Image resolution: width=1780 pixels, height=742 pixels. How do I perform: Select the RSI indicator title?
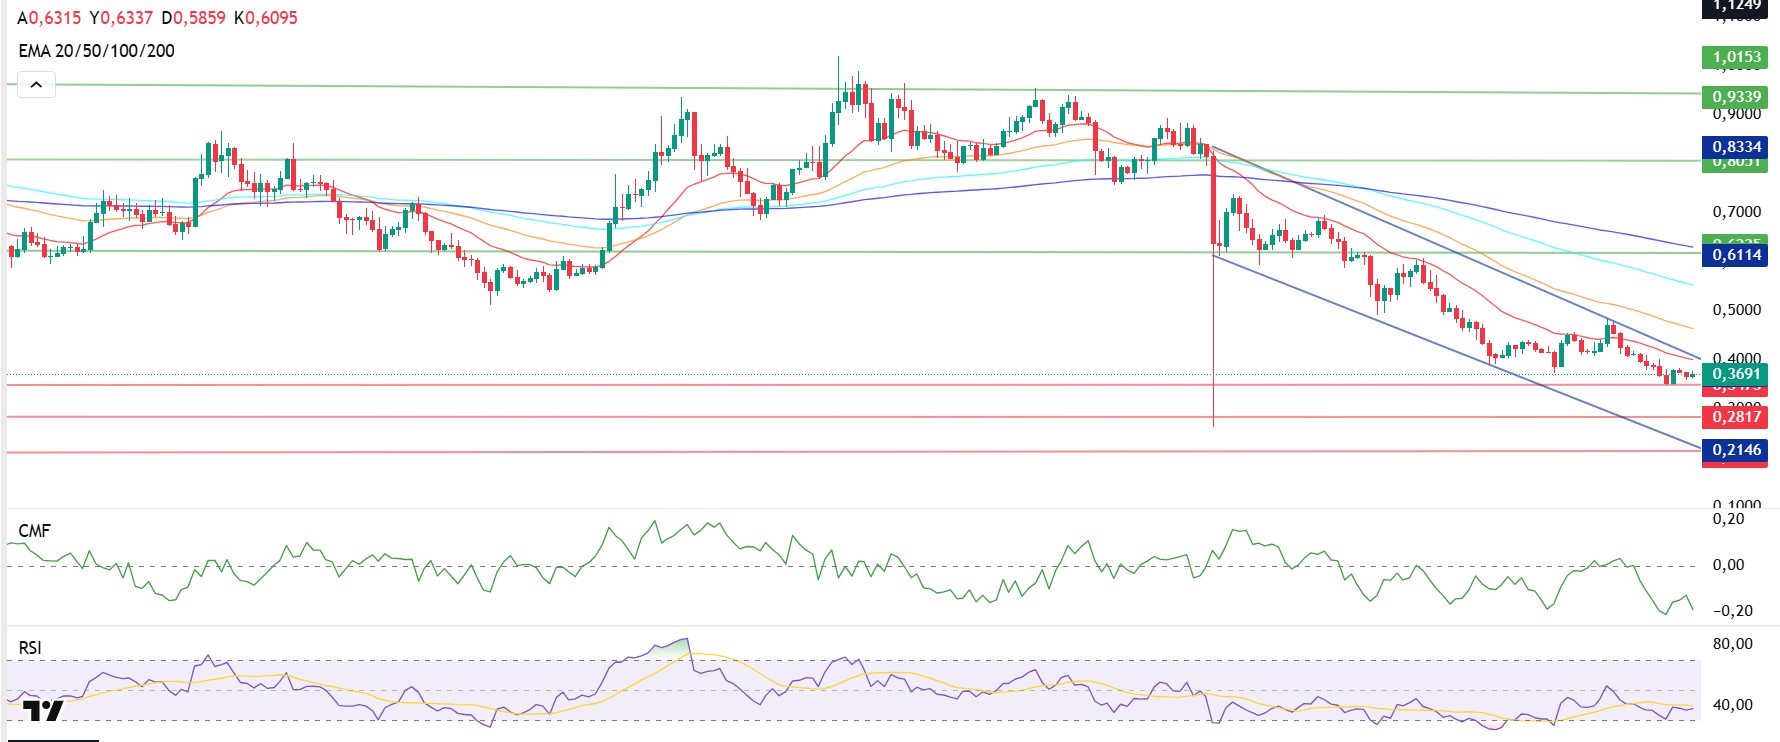pos(30,648)
